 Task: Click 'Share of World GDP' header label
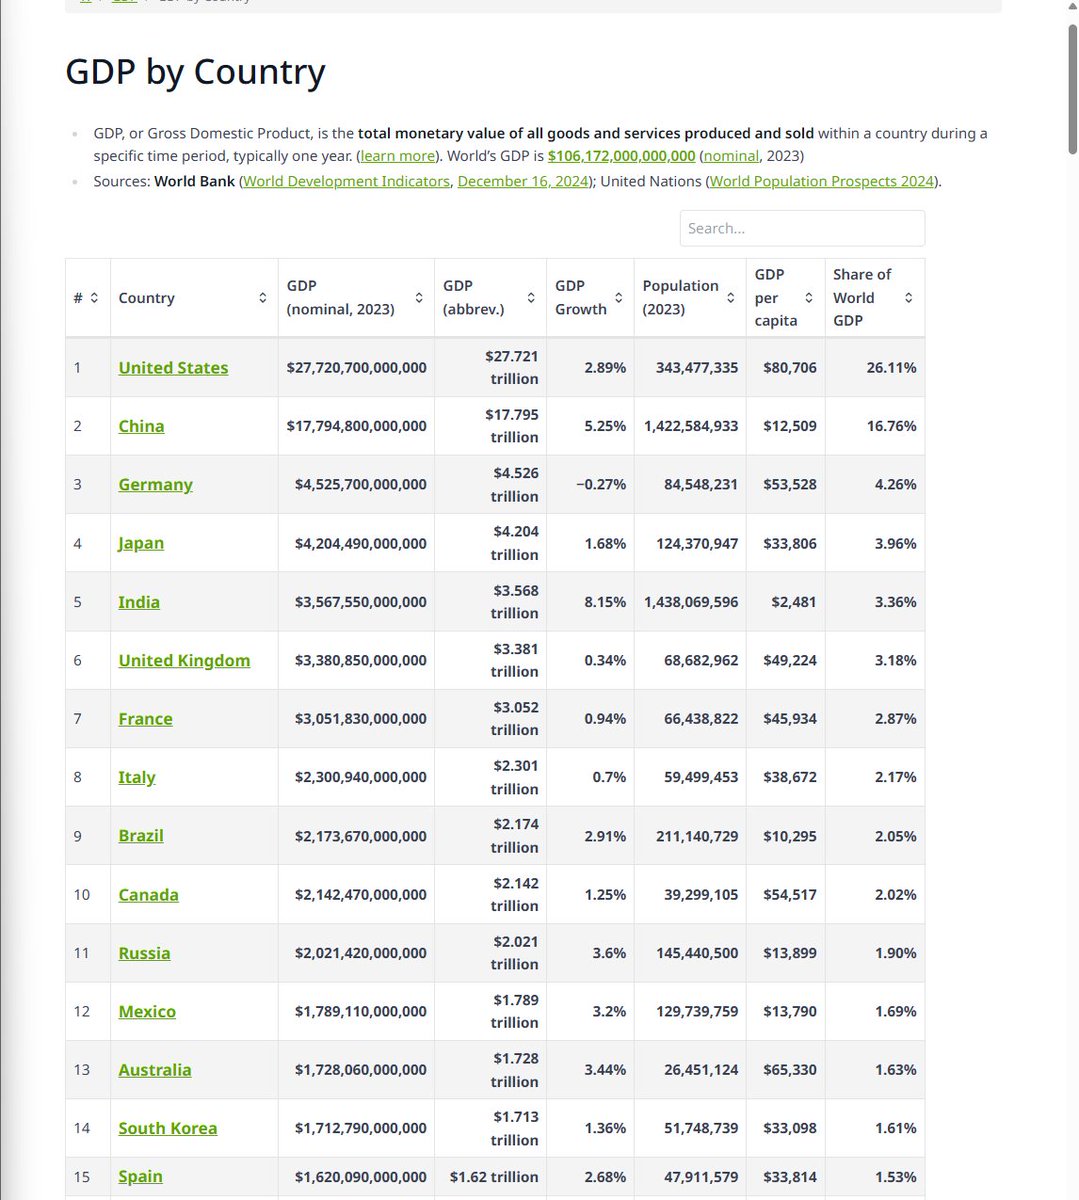(x=862, y=298)
